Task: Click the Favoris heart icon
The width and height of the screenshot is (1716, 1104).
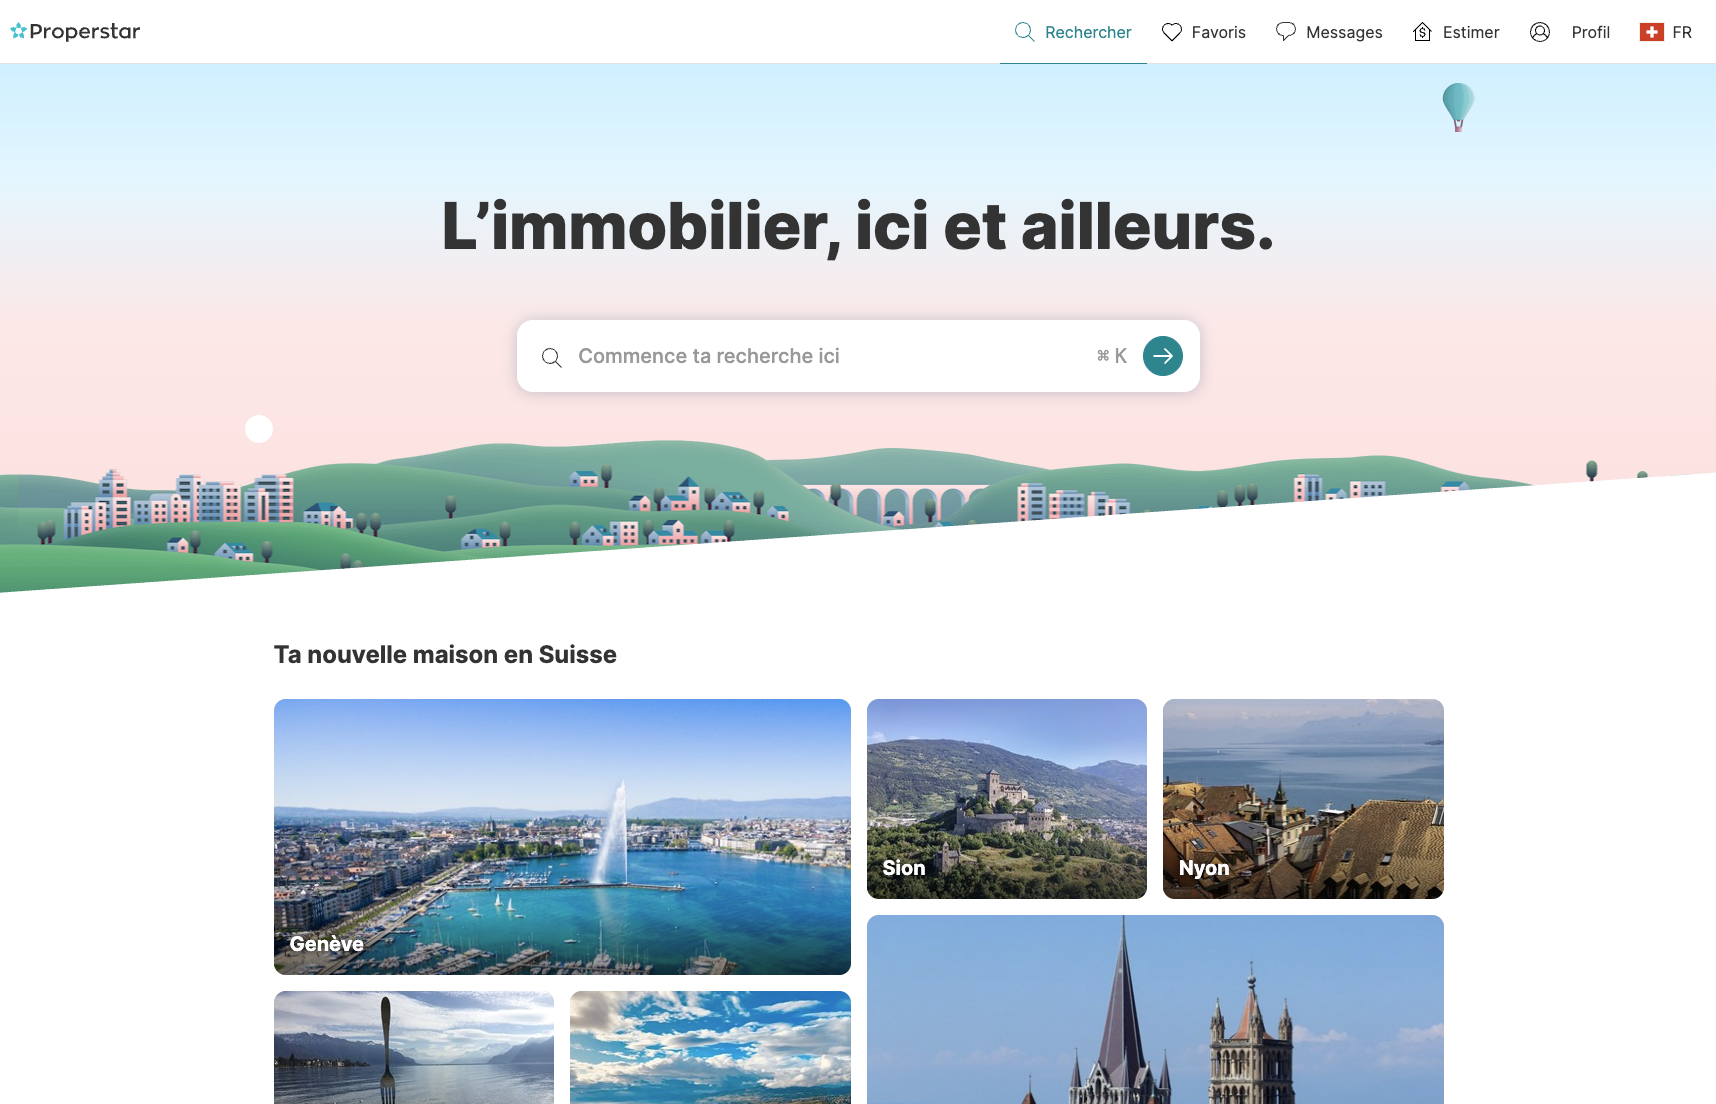Action: coord(1172,32)
